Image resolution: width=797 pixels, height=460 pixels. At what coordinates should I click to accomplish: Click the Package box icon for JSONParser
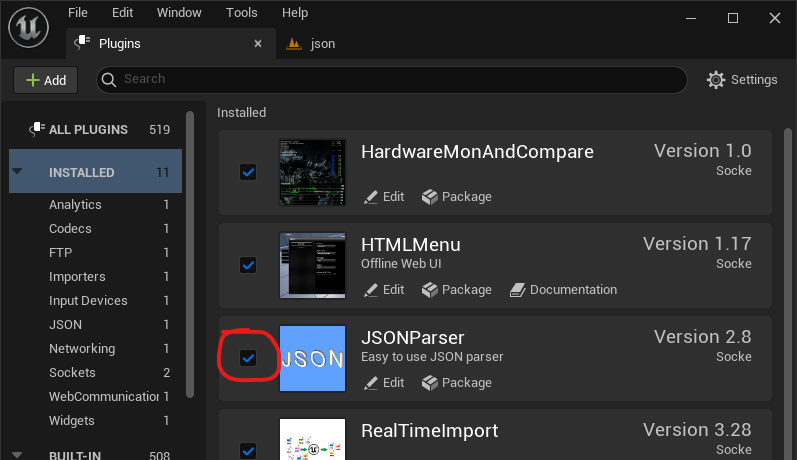click(430, 383)
